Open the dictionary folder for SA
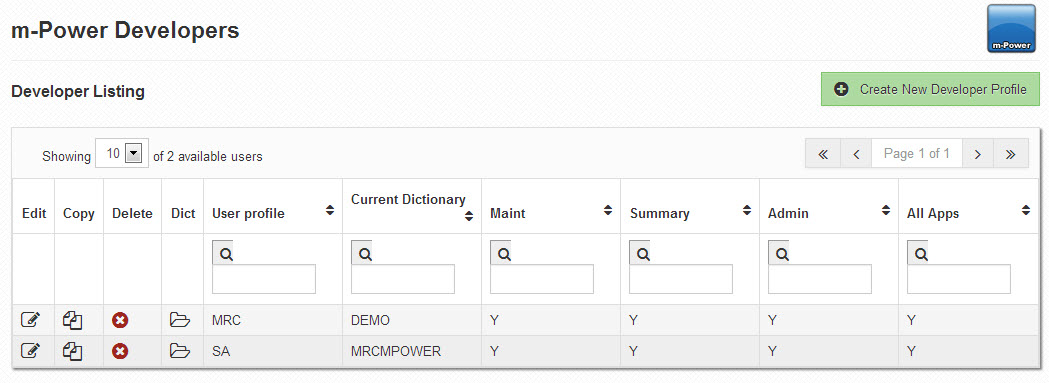This screenshot has width=1049, height=383. click(180, 350)
